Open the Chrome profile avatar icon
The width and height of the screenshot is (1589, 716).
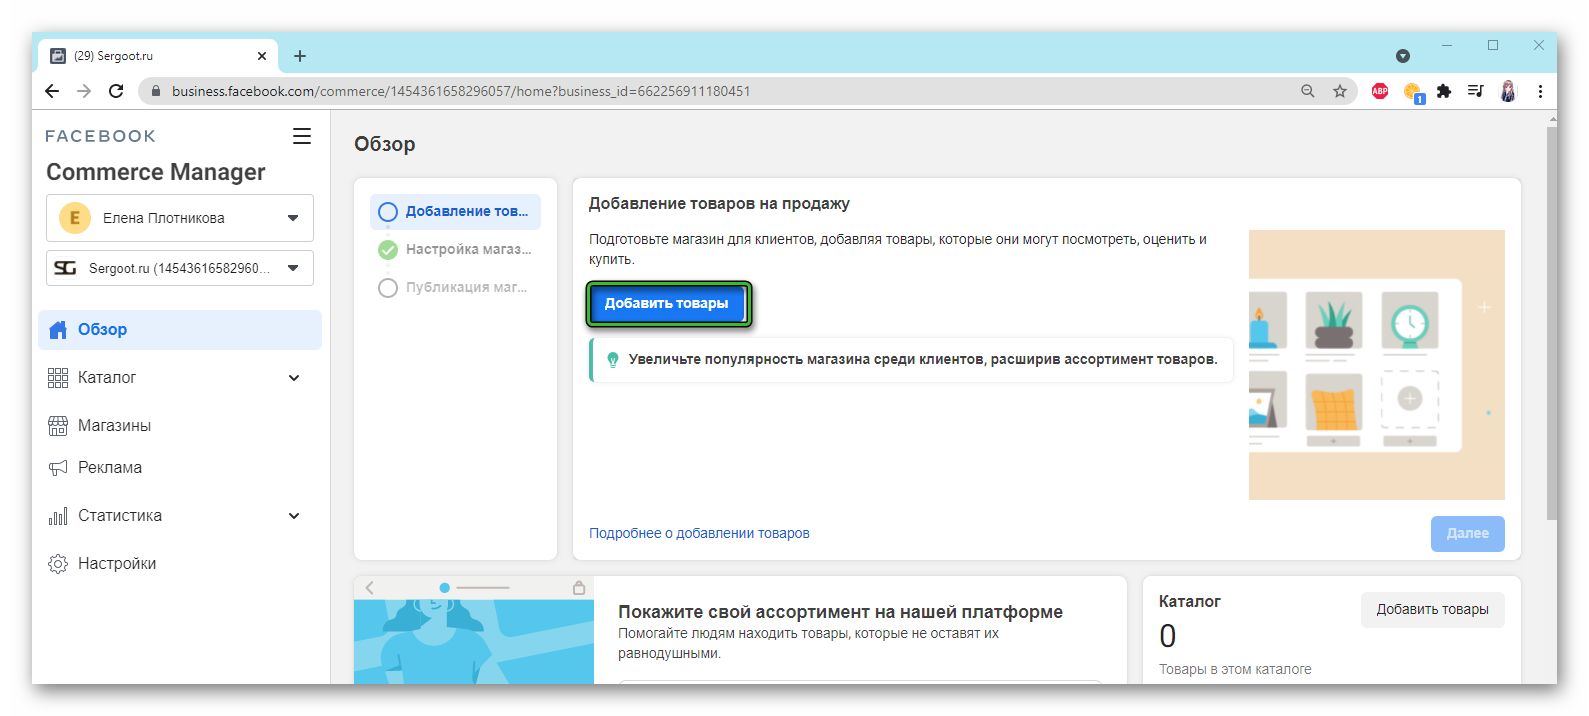(x=1508, y=91)
